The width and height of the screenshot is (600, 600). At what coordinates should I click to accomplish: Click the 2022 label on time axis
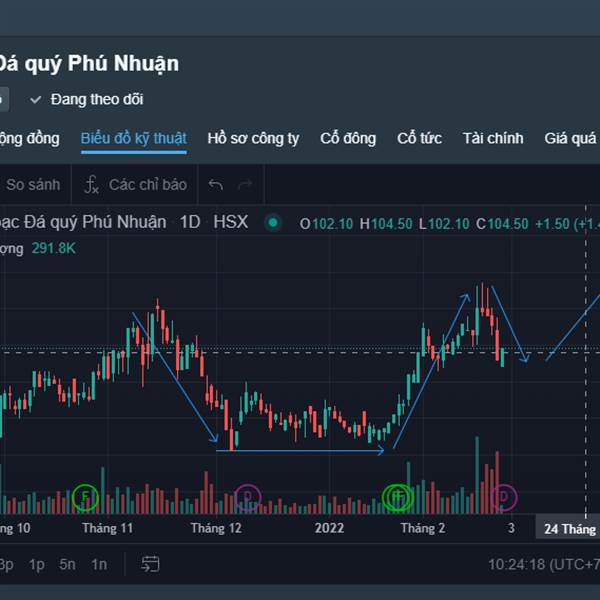(x=329, y=528)
